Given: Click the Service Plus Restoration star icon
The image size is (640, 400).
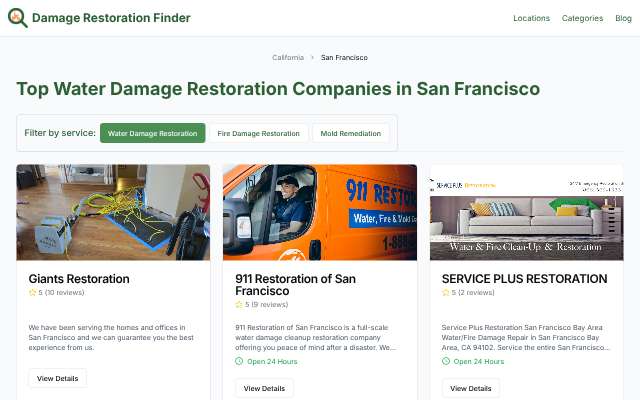Looking at the screenshot, I should pos(446,292).
